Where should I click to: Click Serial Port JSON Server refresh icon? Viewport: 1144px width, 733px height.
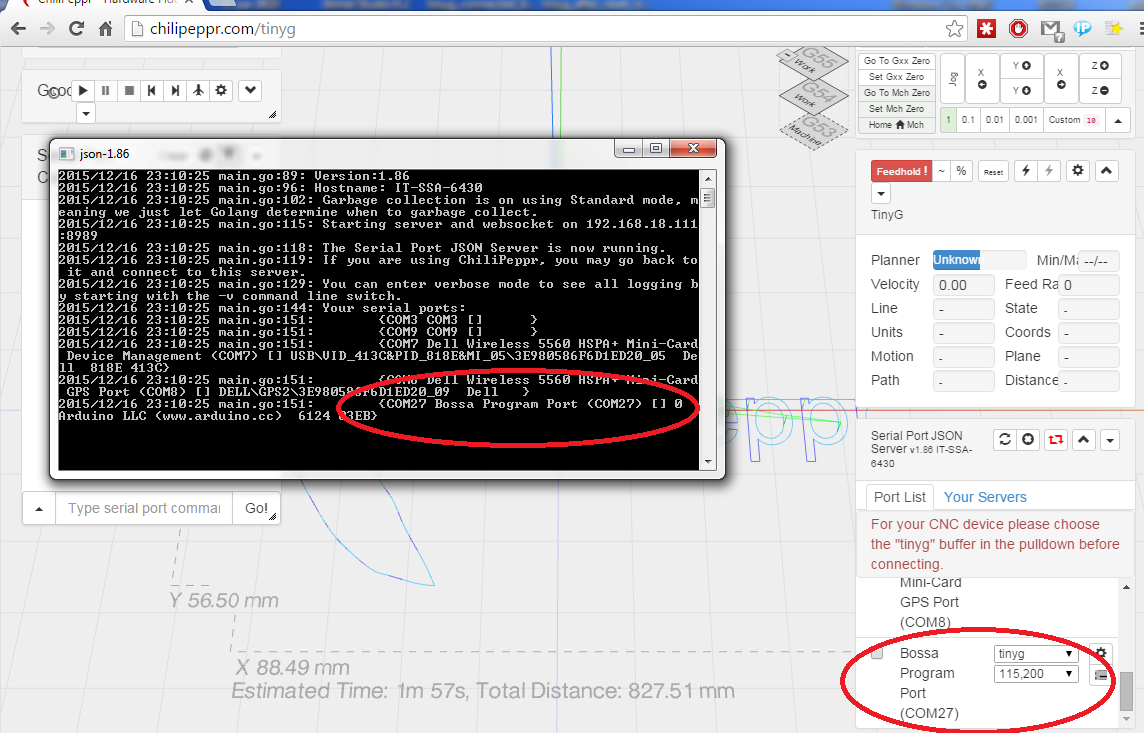[1005, 439]
